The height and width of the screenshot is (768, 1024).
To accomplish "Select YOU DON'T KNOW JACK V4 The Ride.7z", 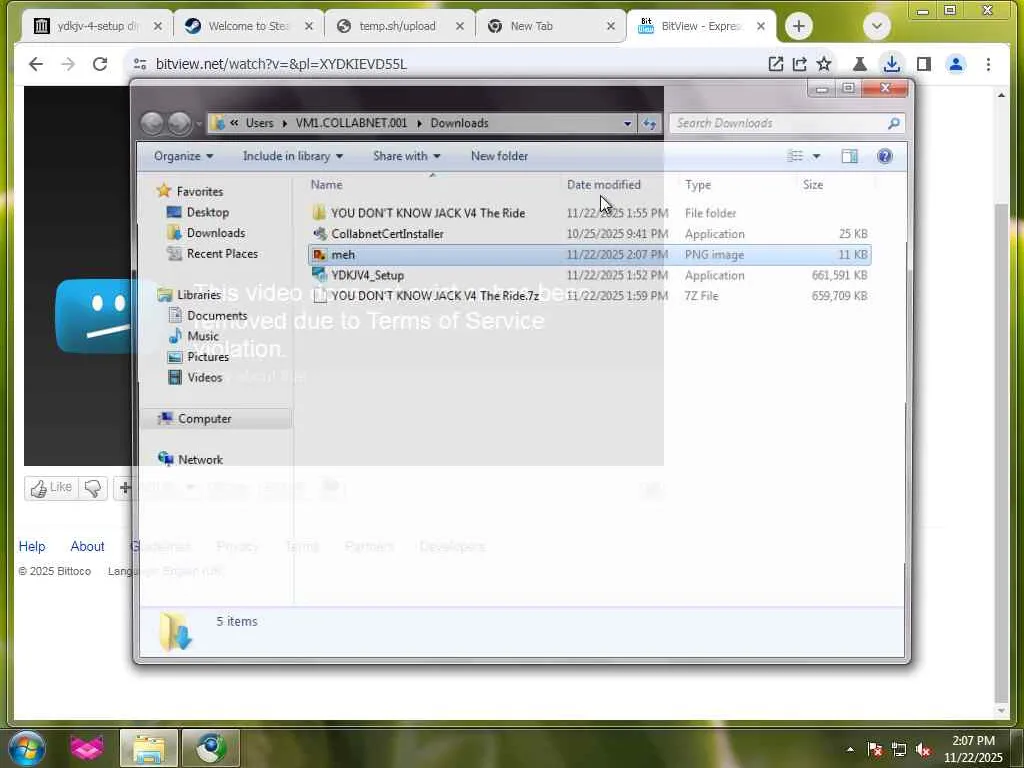I will click(x=589, y=296).
